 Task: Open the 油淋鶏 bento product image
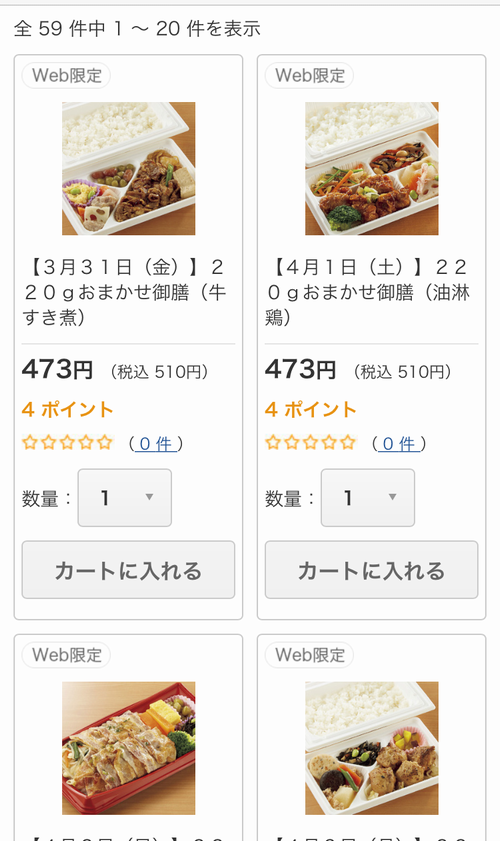[371, 168]
